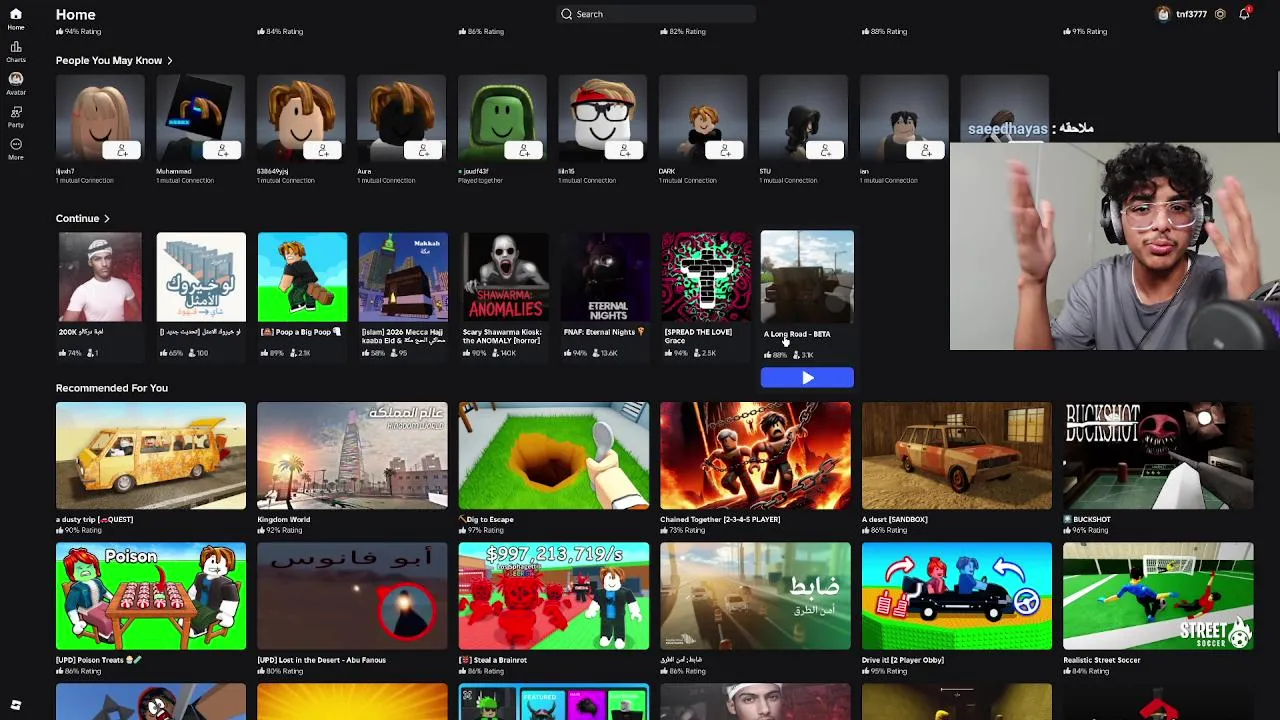Viewport: 1280px width, 720px height.
Task: Open 2026 Mecca Hajj game thumbnail
Action: click(x=403, y=277)
